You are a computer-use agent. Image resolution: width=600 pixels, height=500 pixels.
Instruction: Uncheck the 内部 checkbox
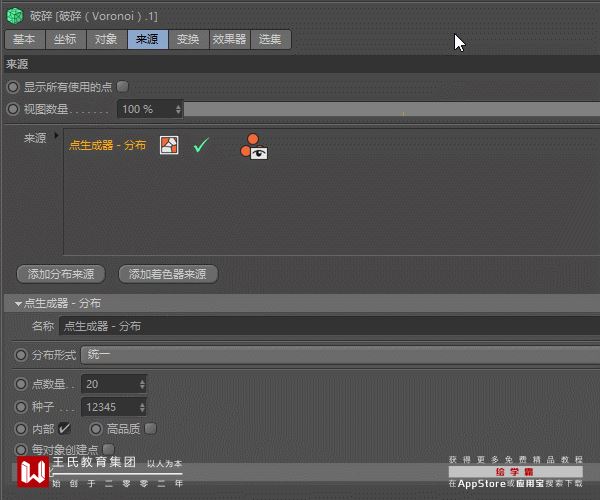64,428
